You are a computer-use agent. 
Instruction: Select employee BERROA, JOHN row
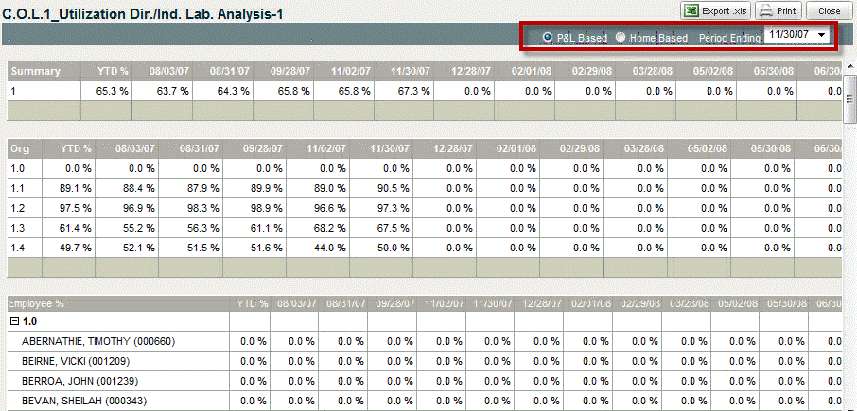75,380
